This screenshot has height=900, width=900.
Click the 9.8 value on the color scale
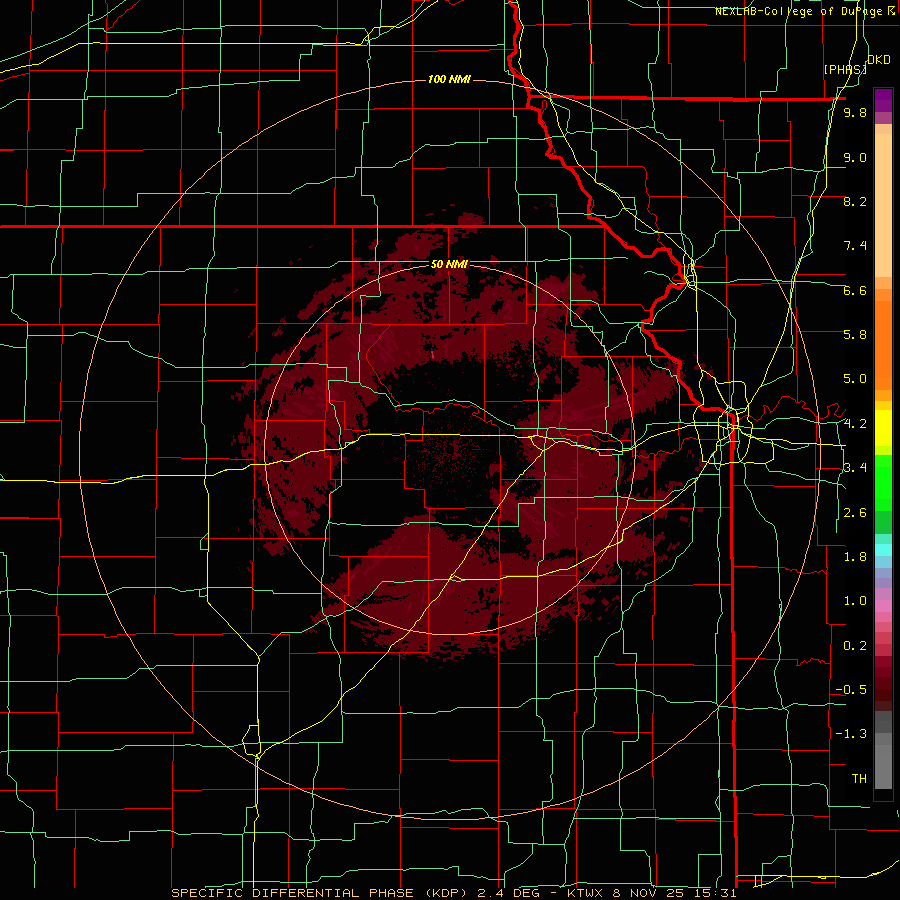tap(855, 112)
